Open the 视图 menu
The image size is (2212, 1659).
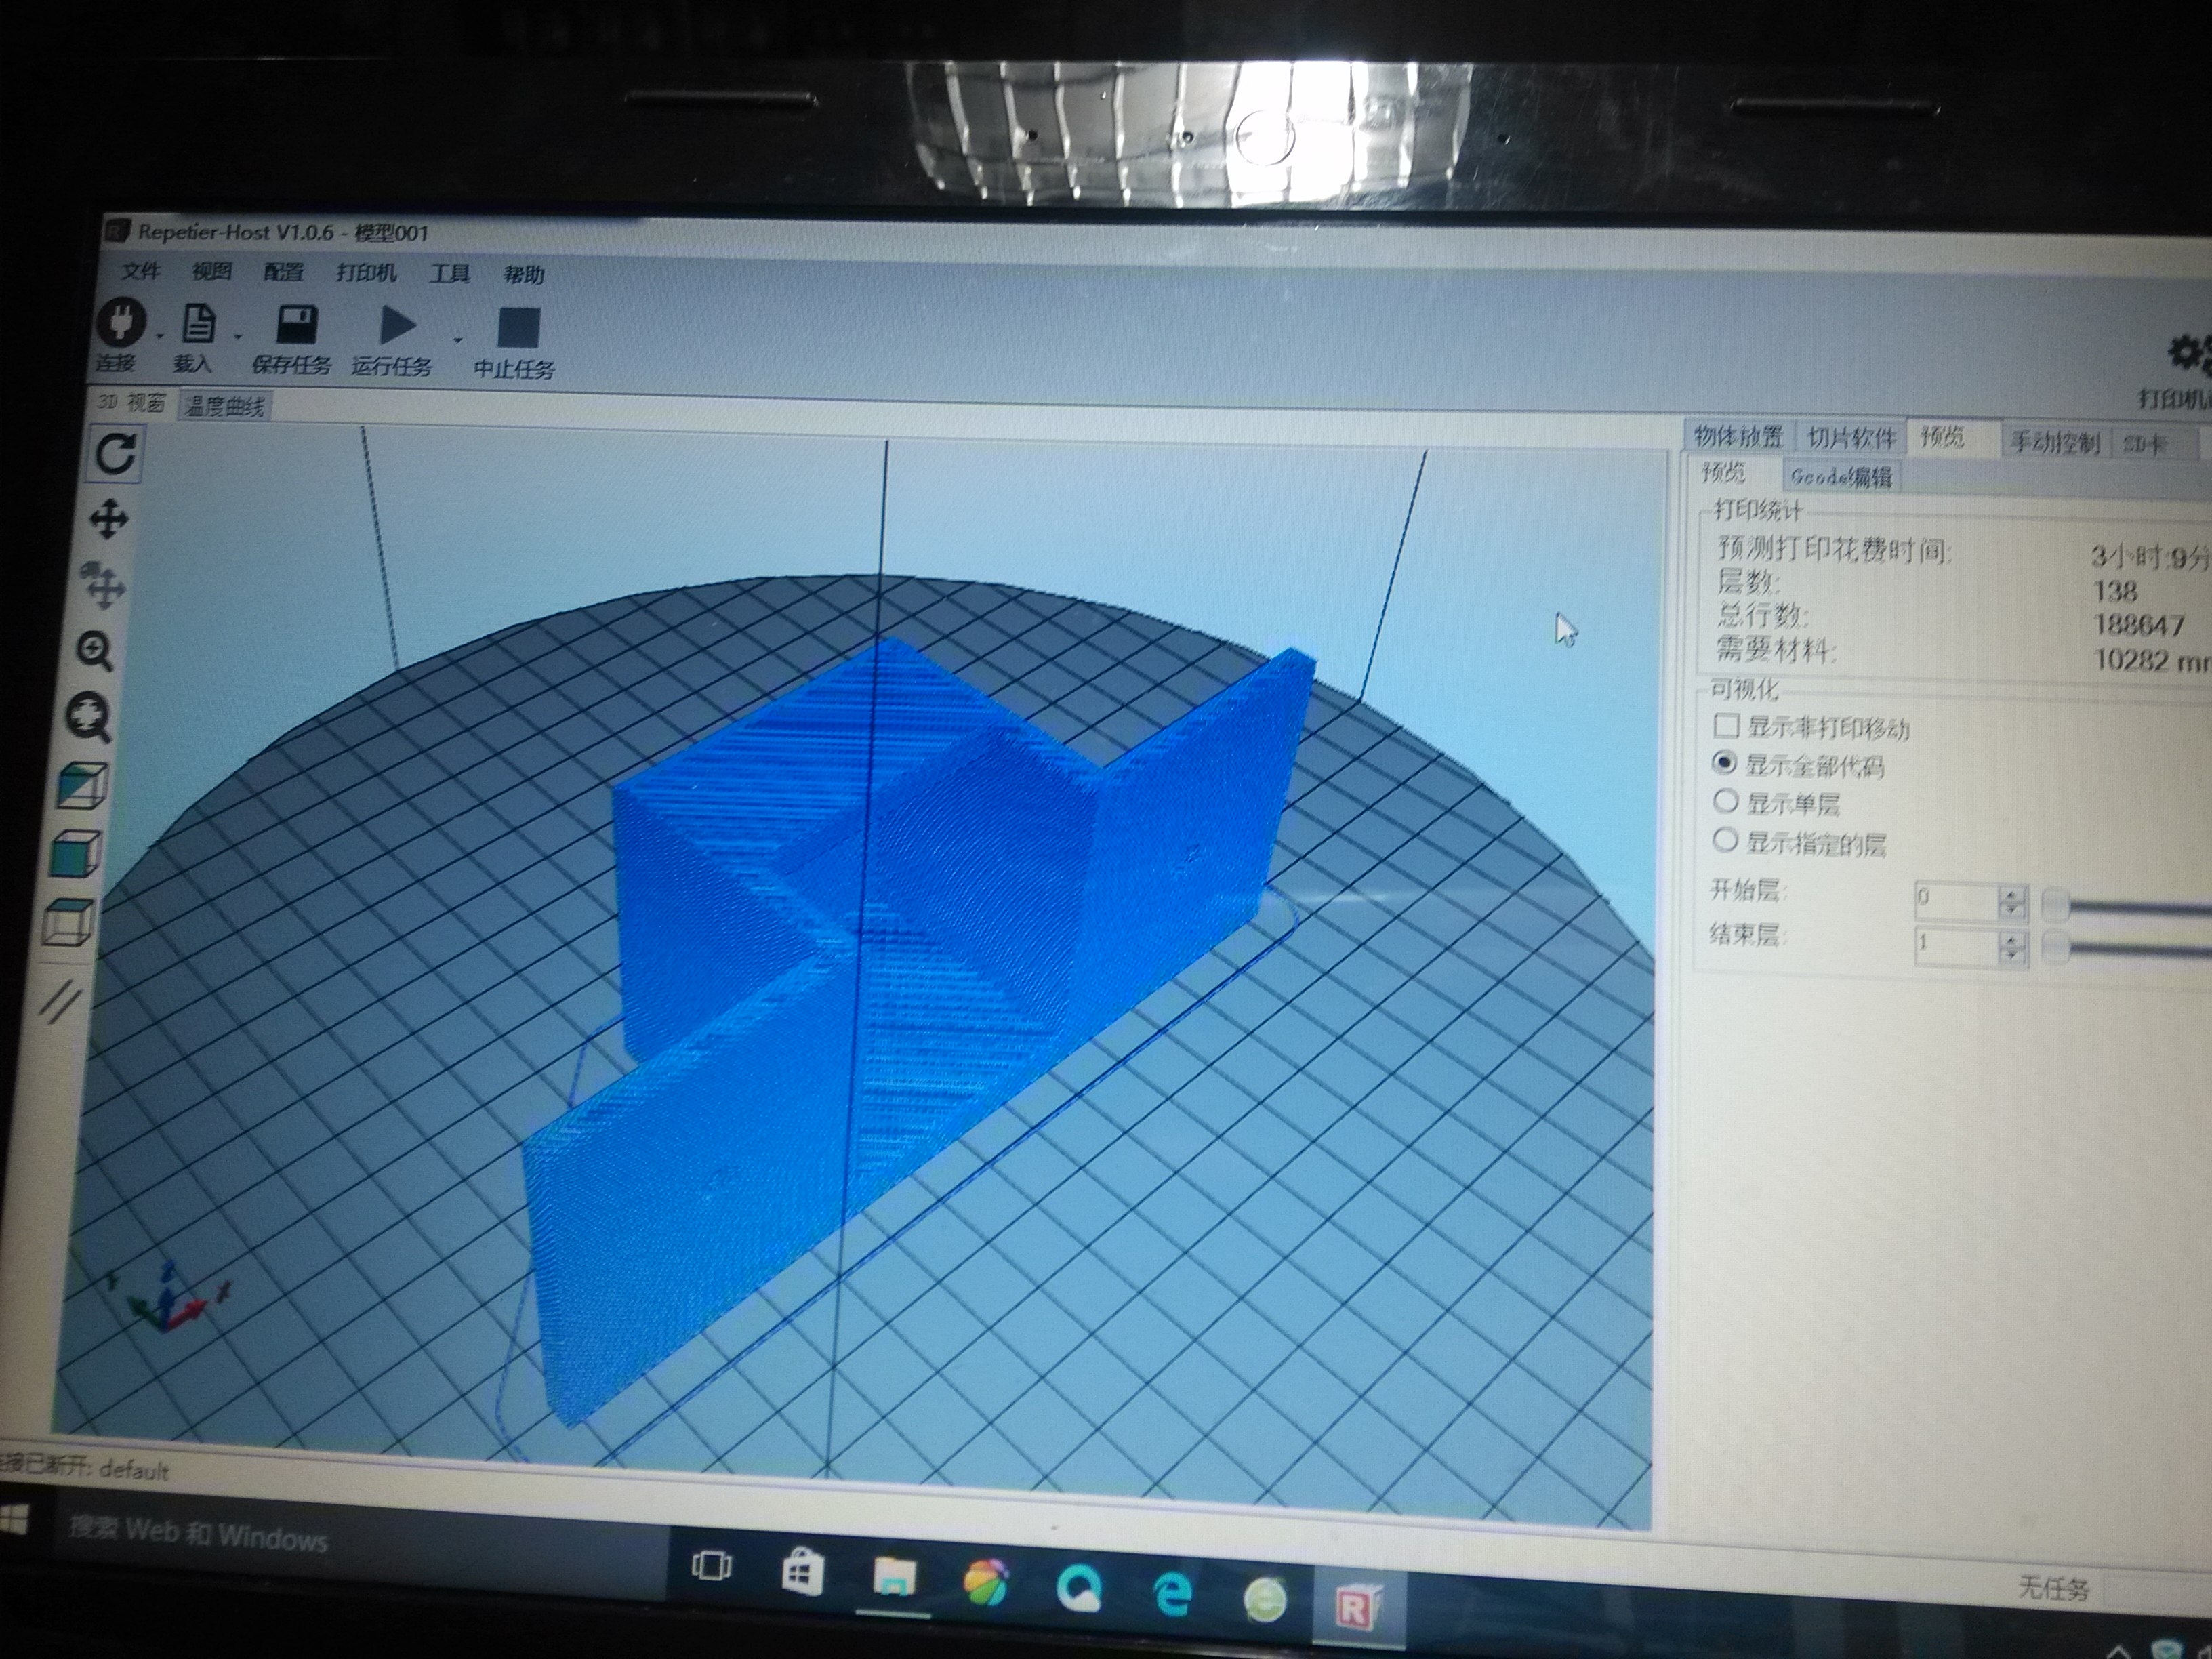212,272
